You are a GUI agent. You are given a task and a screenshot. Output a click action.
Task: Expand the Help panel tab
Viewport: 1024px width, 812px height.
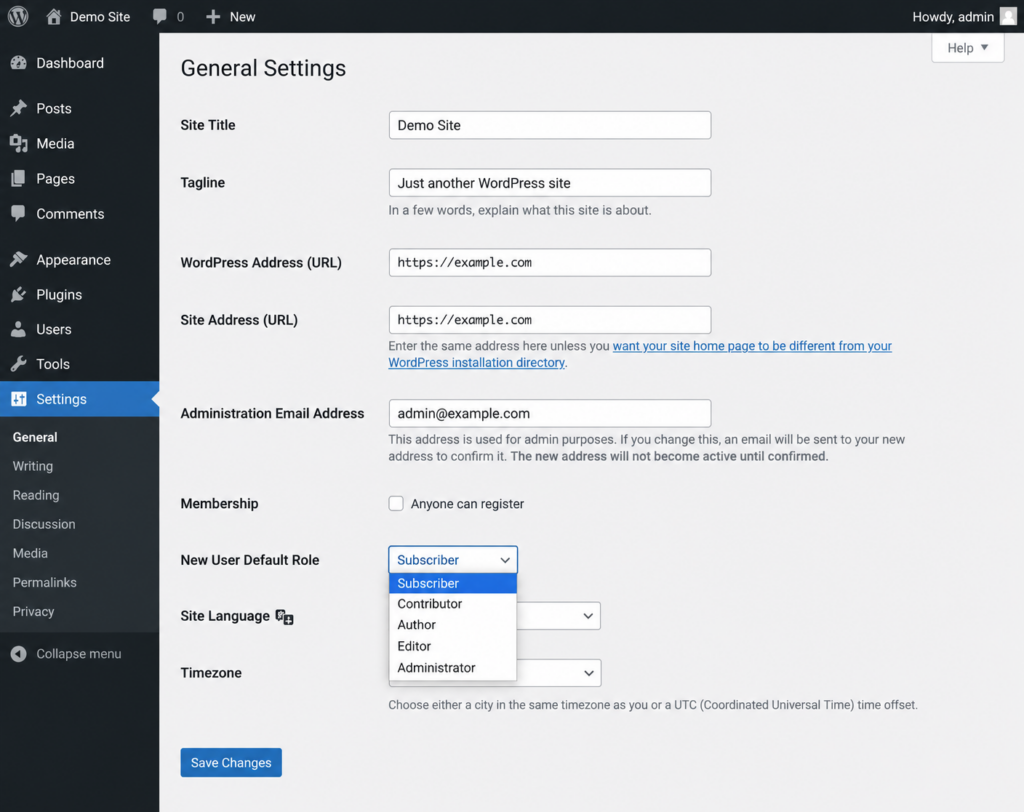967,48
